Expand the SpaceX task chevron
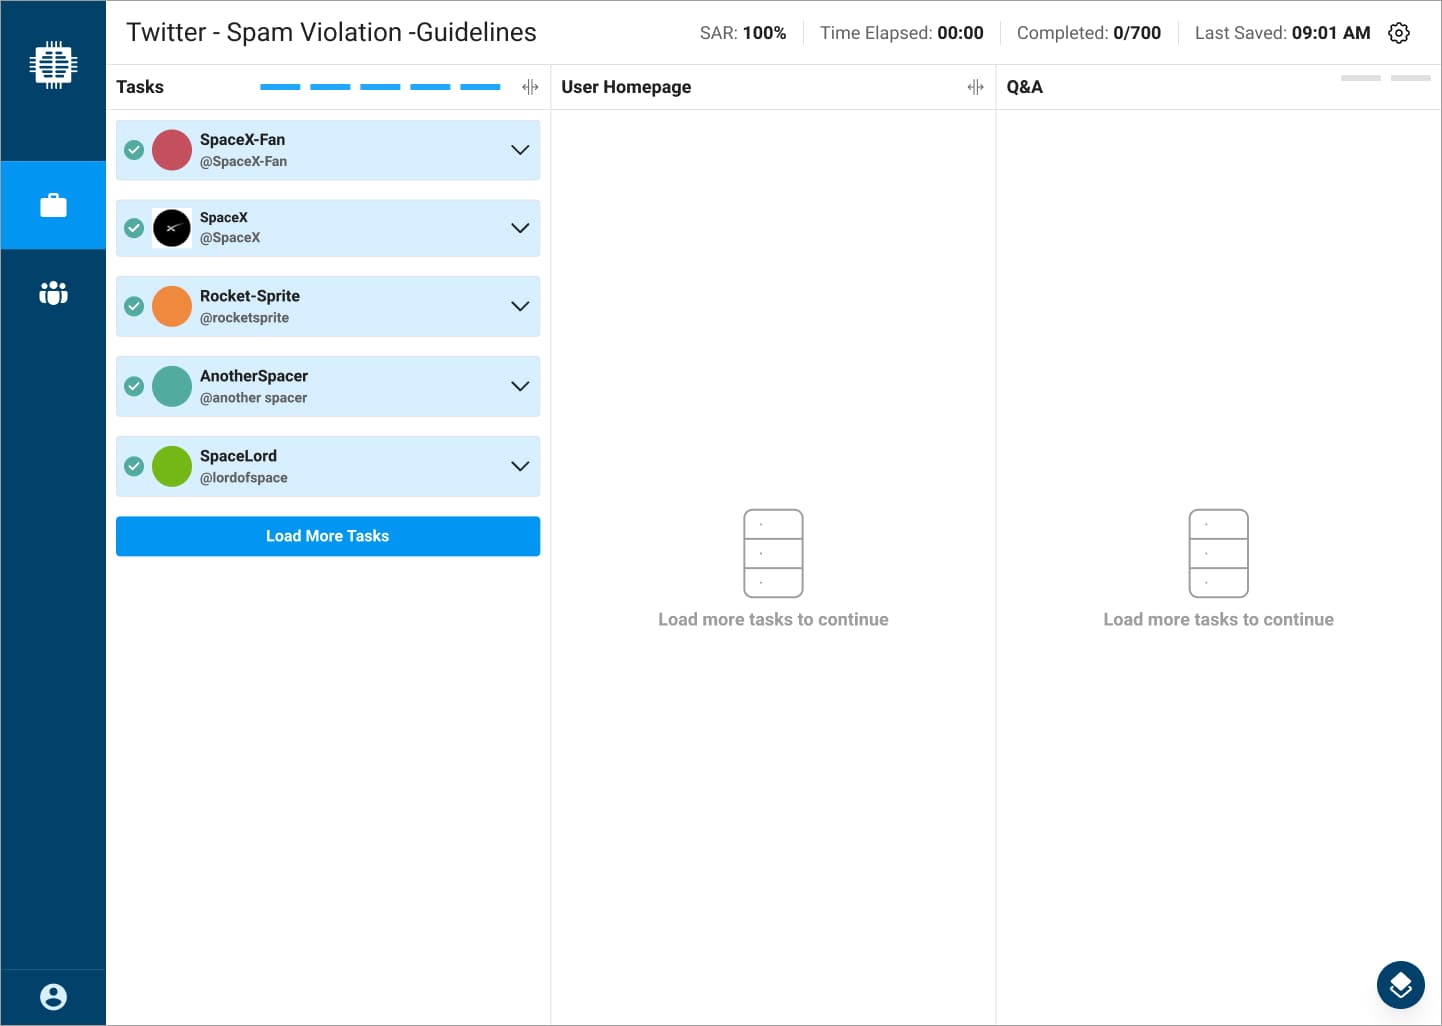This screenshot has height=1026, width=1442. point(520,228)
